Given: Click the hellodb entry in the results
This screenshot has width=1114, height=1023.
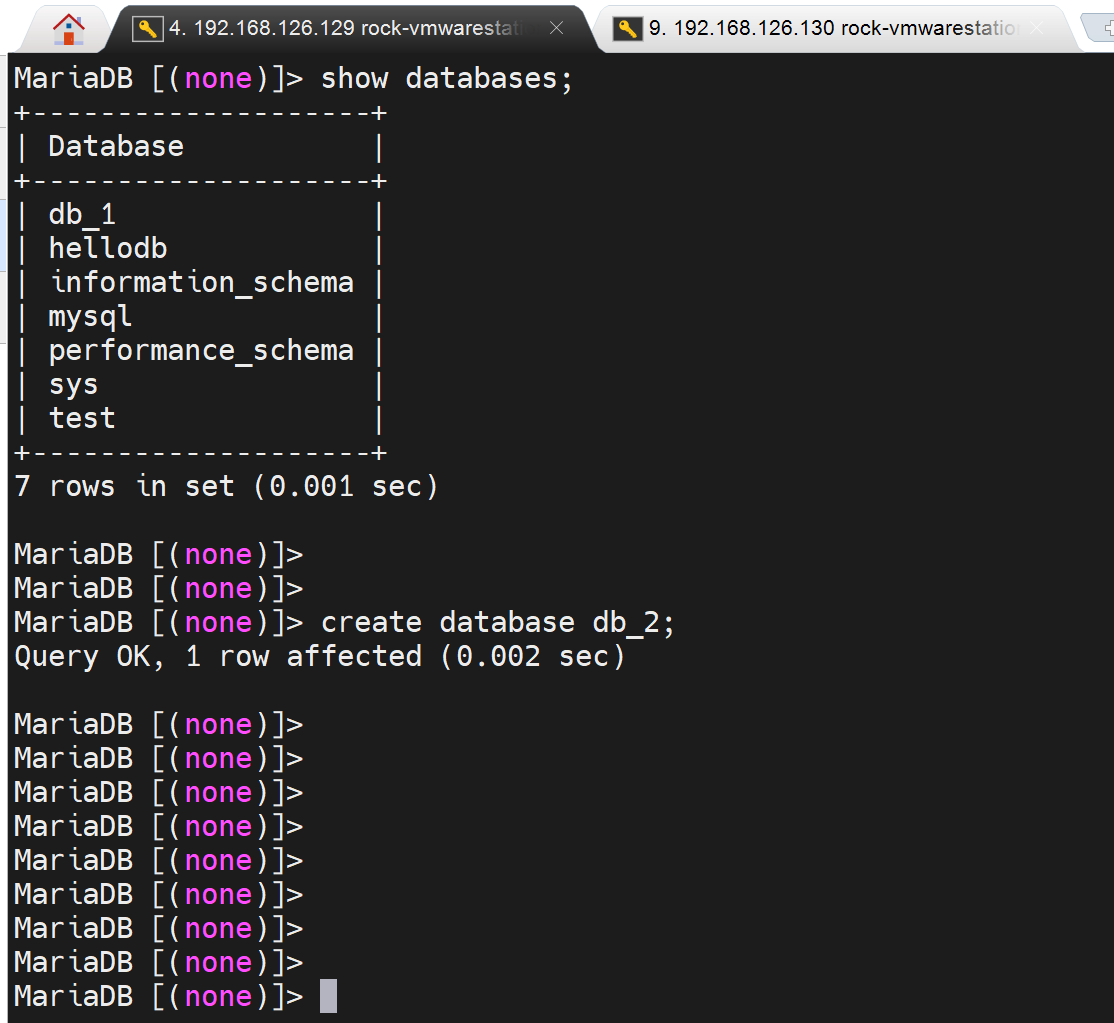Looking at the screenshot, I should (x=107, y=249).
